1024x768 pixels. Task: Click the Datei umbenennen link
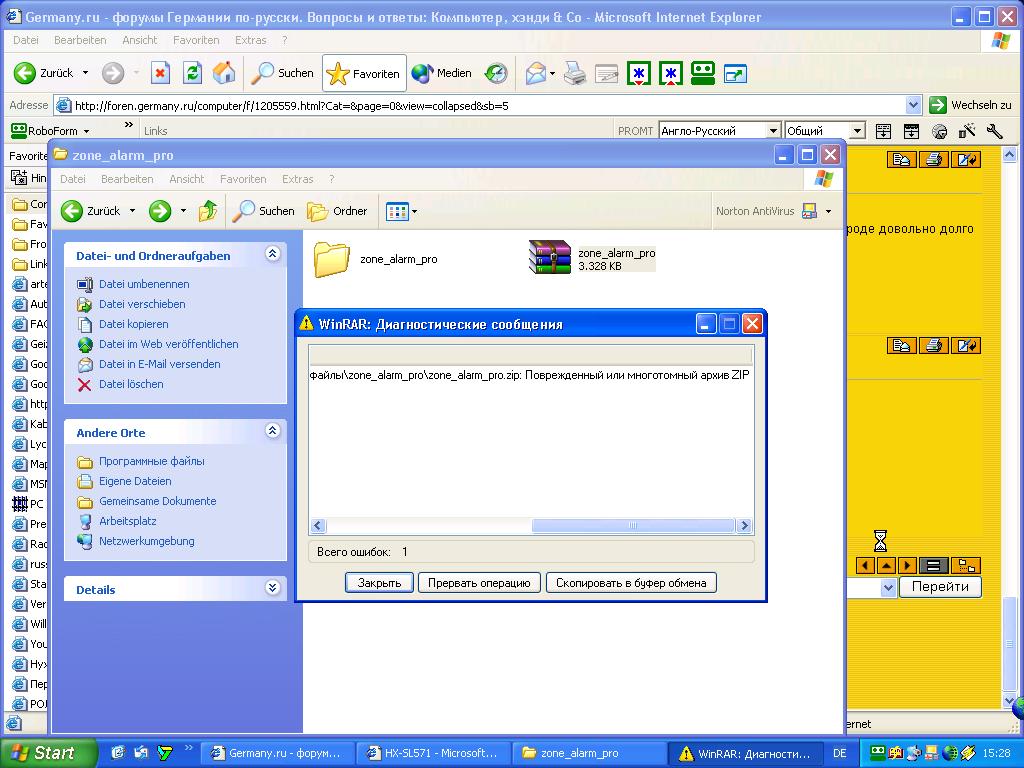144,284
